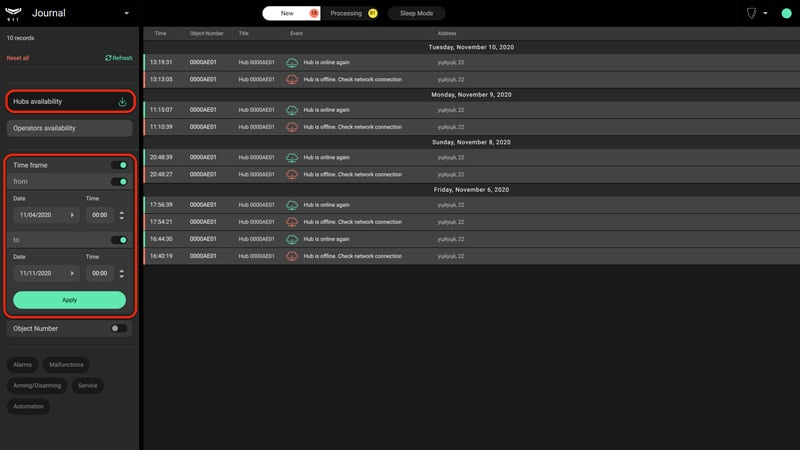Image resolution: width=800 pixels, height=450 pixels.
Task: Click offline cloud icon in 16:40:19 row
Action: point(292,256)
